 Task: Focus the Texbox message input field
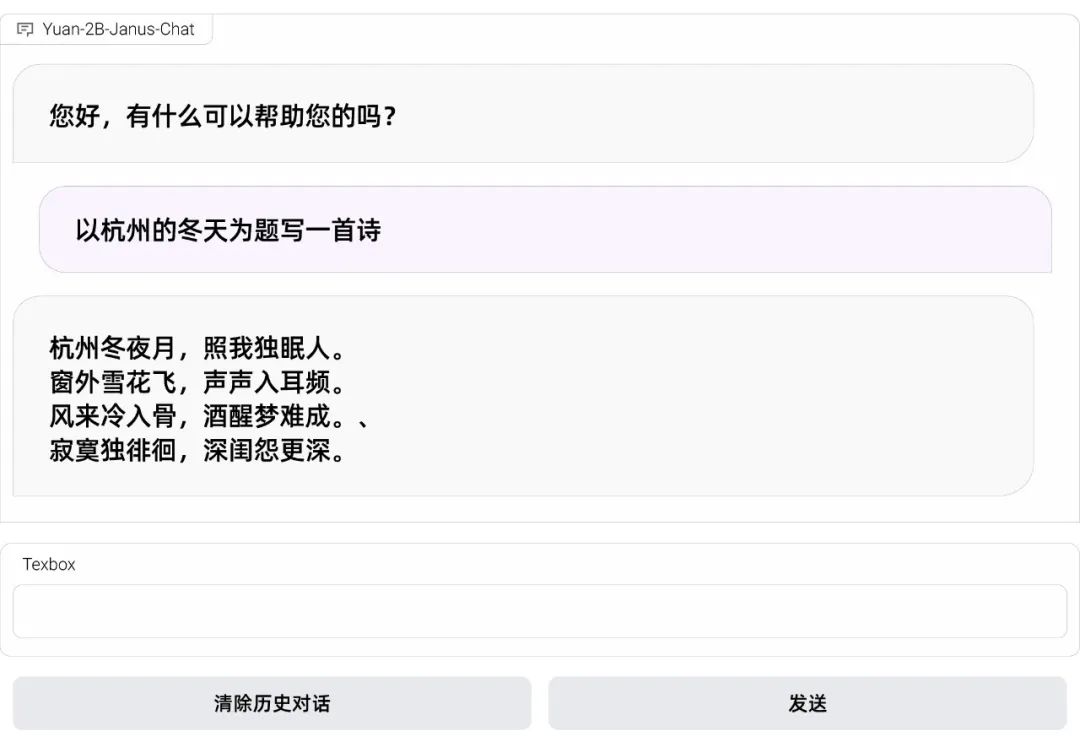[539, 611]
